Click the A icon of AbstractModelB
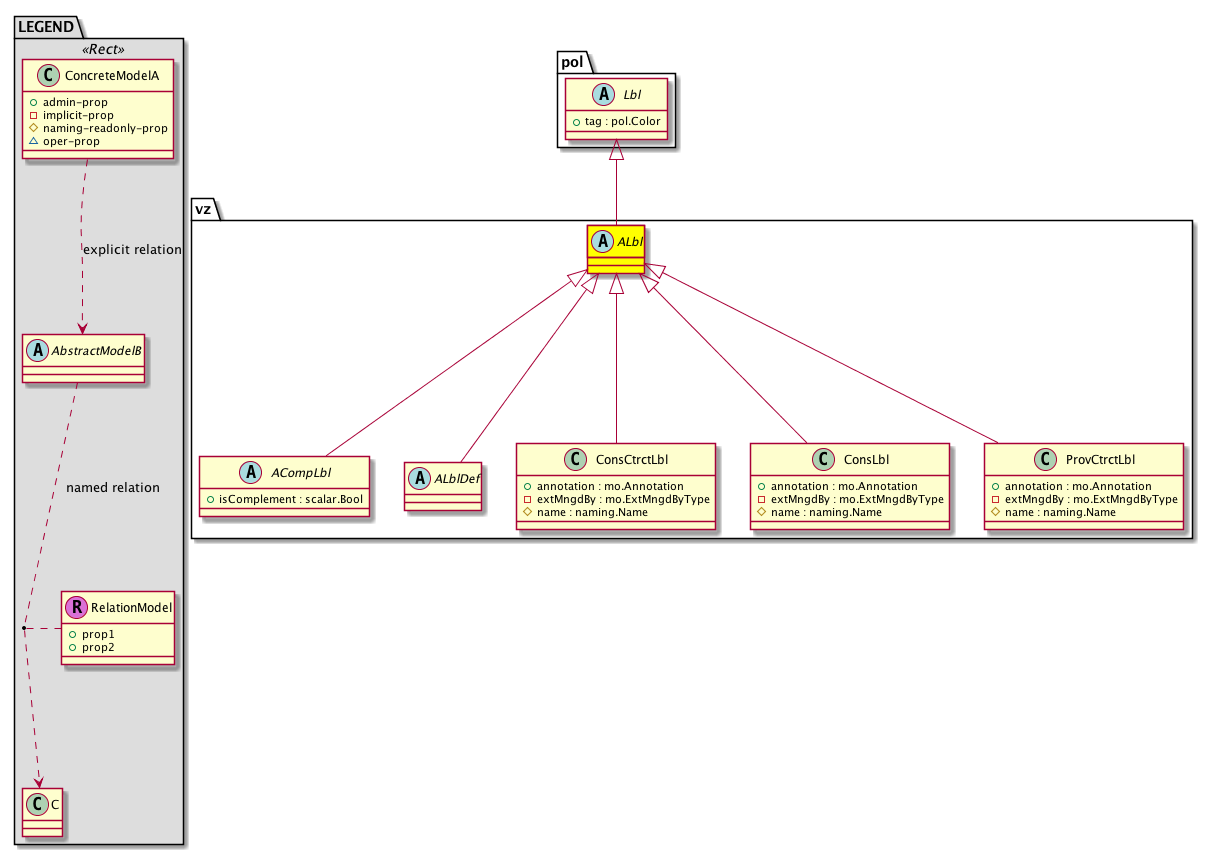 point(38,350)
